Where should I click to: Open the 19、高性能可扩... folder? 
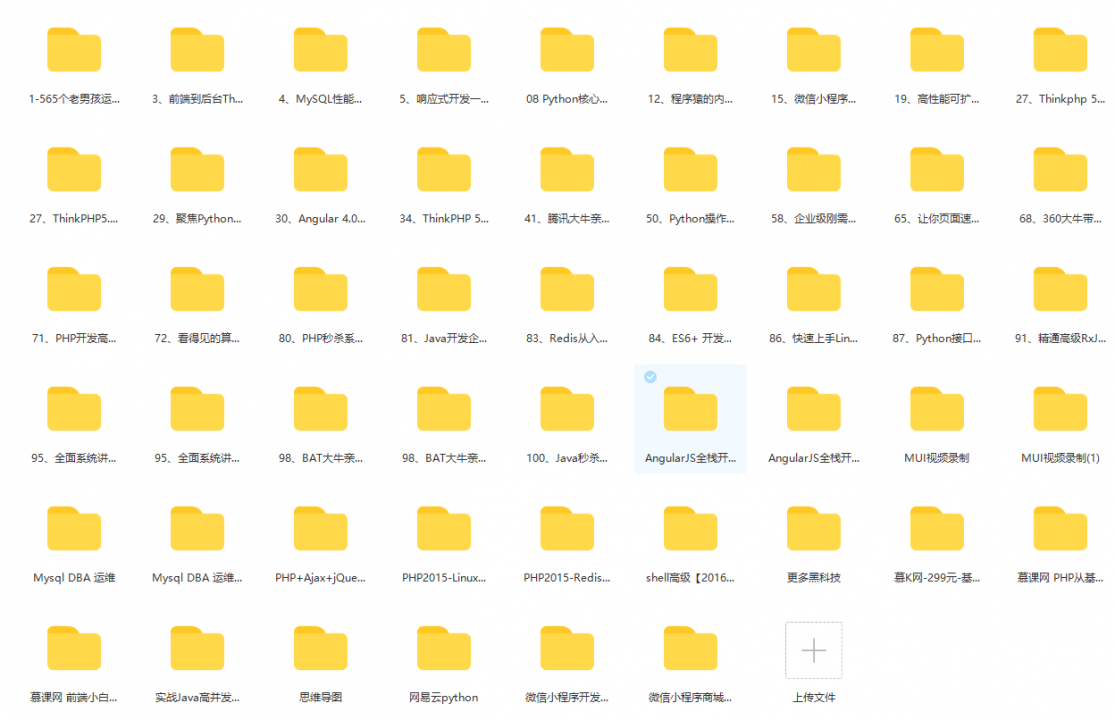[x=937, y=50]
